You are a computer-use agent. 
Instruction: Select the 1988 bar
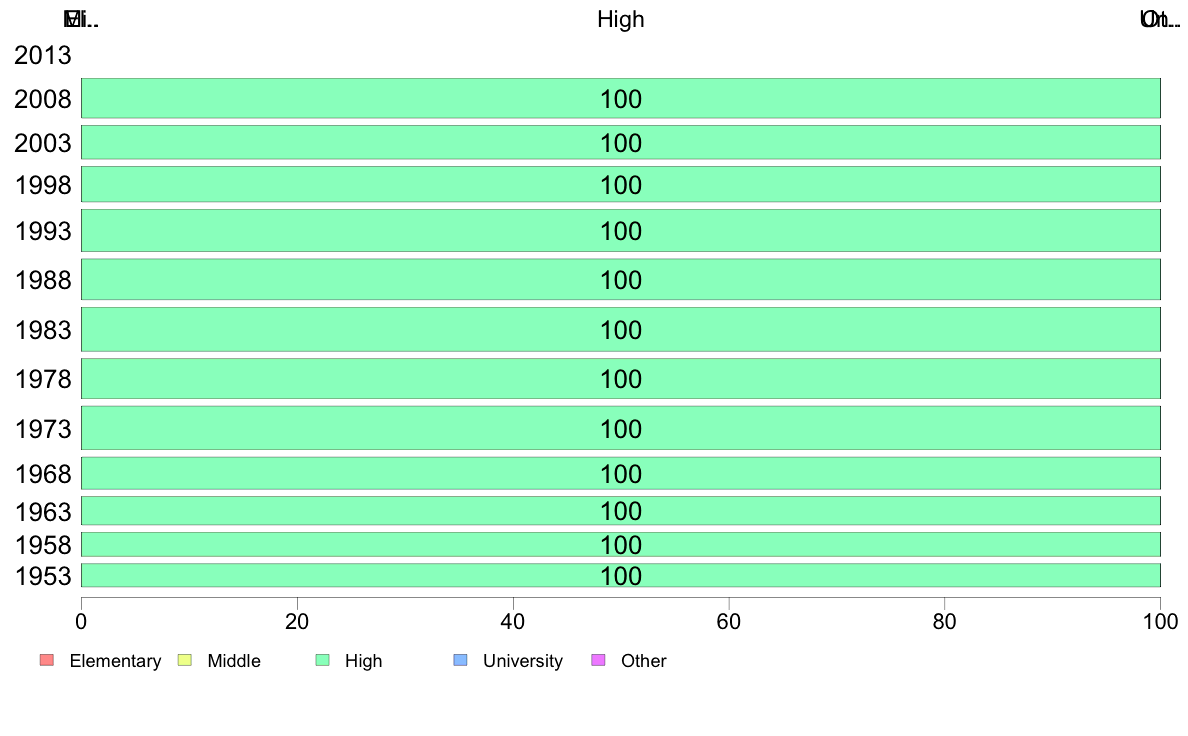tap(621, 280)
